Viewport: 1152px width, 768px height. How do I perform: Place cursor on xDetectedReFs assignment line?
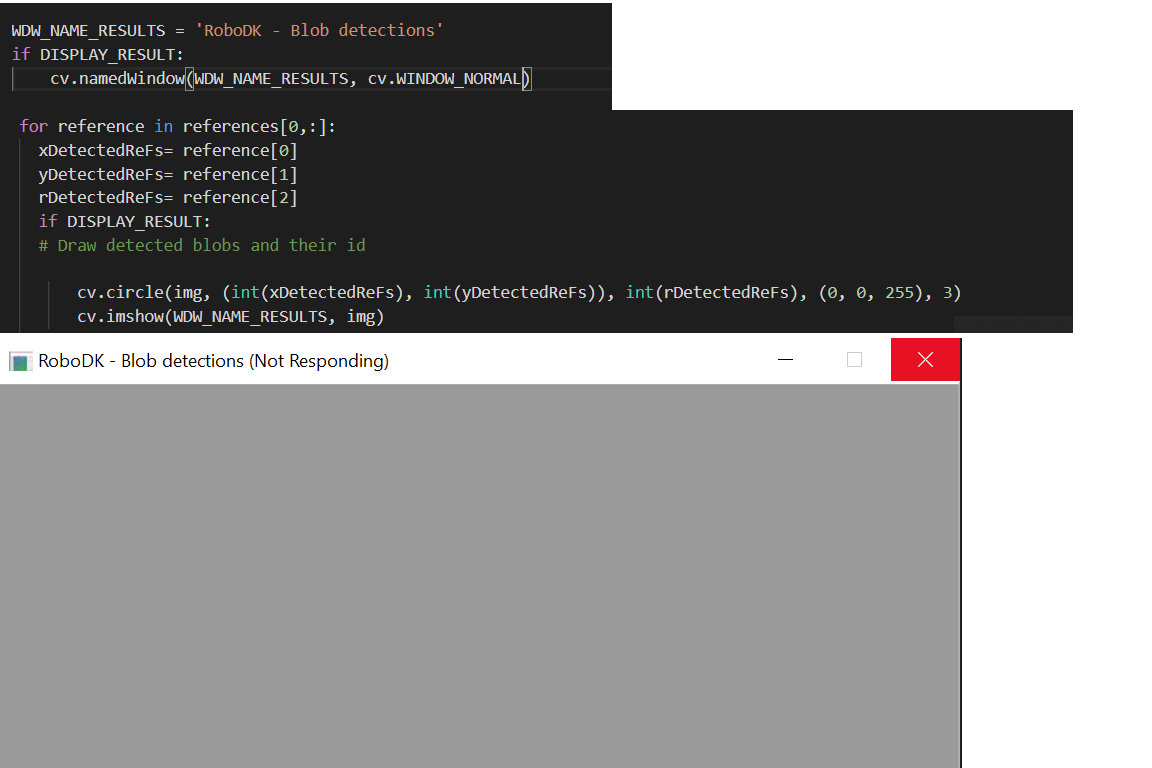click(x=167, y=150)
